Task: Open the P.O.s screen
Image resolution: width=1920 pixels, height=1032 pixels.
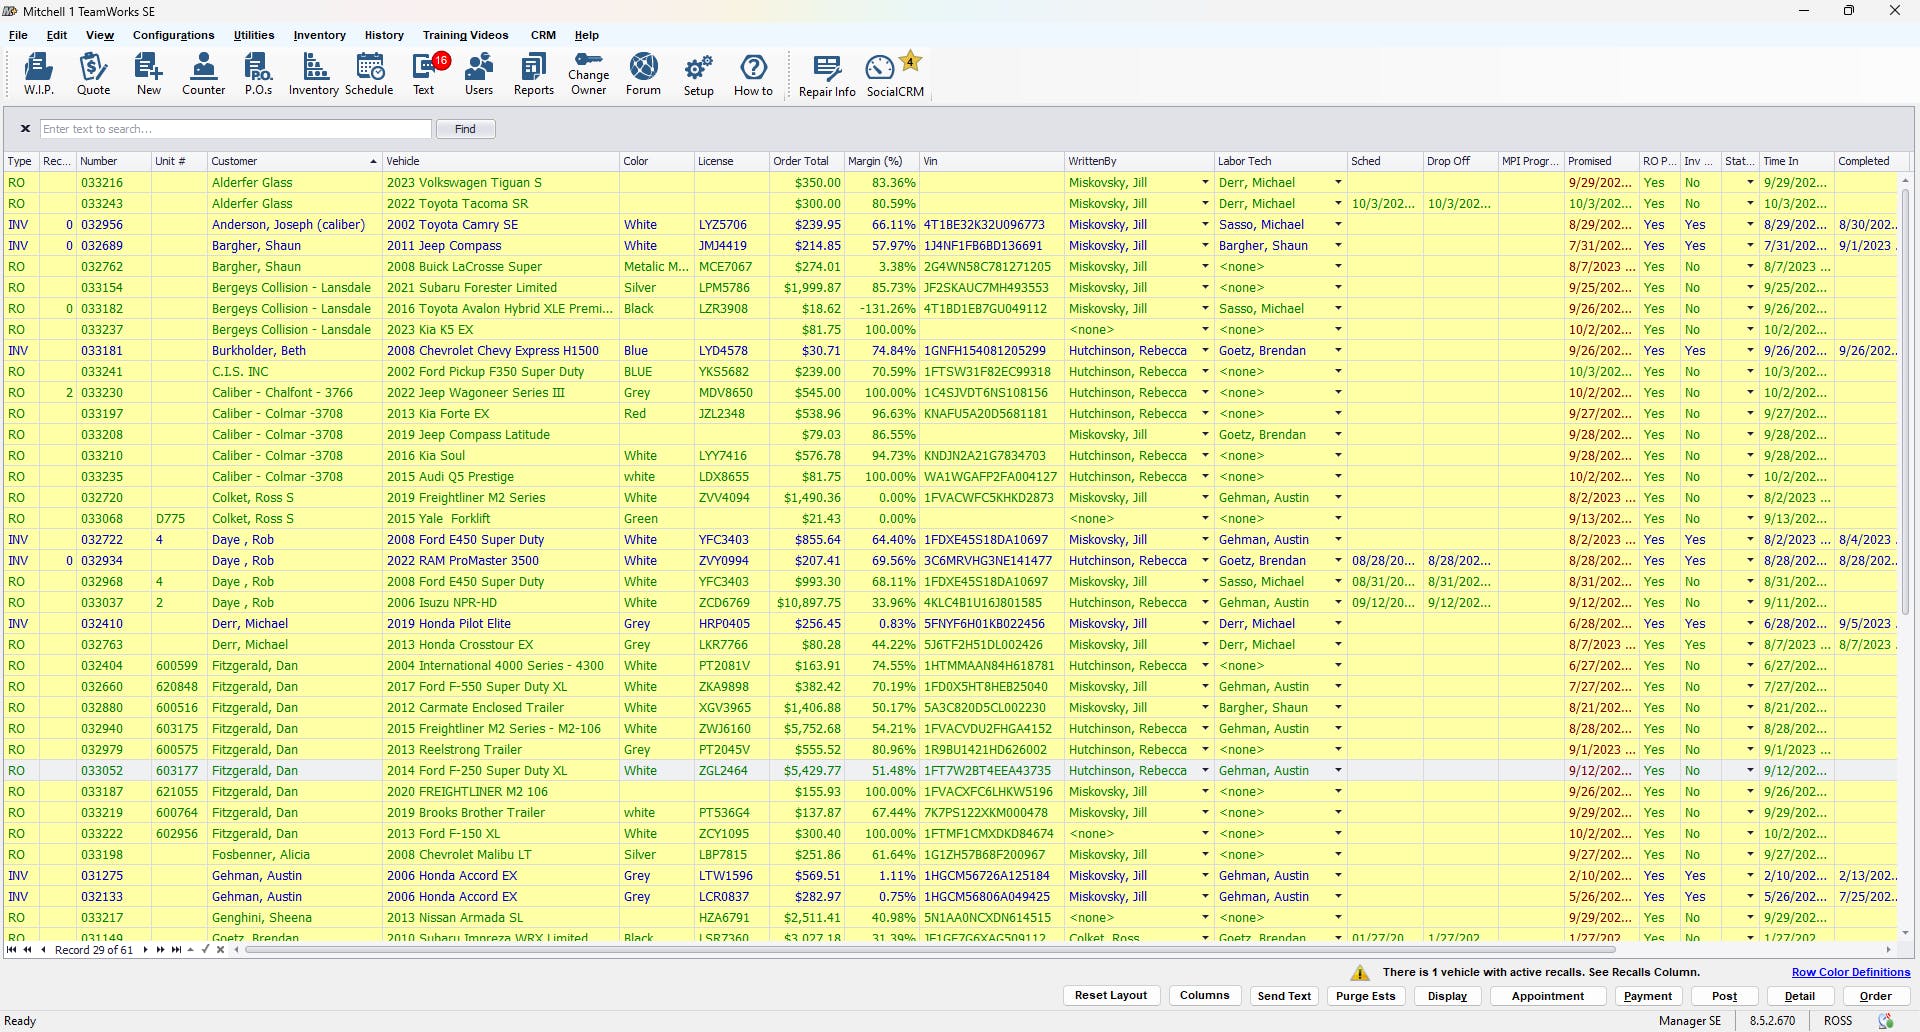Action: pyautogui.click(x=258, y=74)
